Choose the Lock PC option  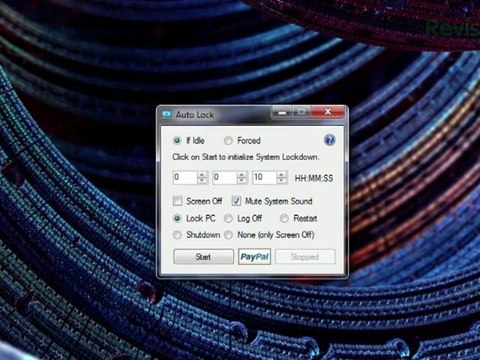tap(177, 219)
